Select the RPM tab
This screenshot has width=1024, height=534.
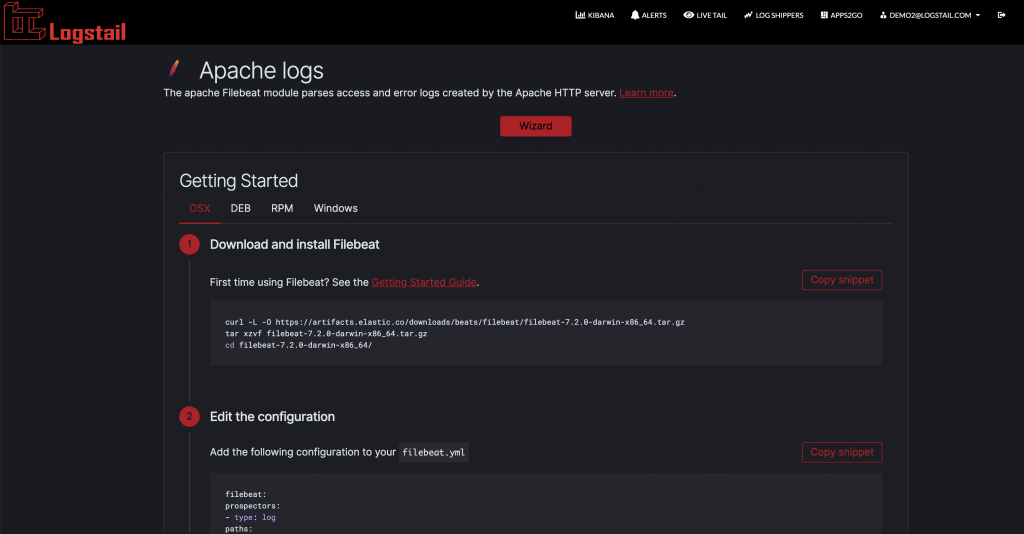pos(282,208)
